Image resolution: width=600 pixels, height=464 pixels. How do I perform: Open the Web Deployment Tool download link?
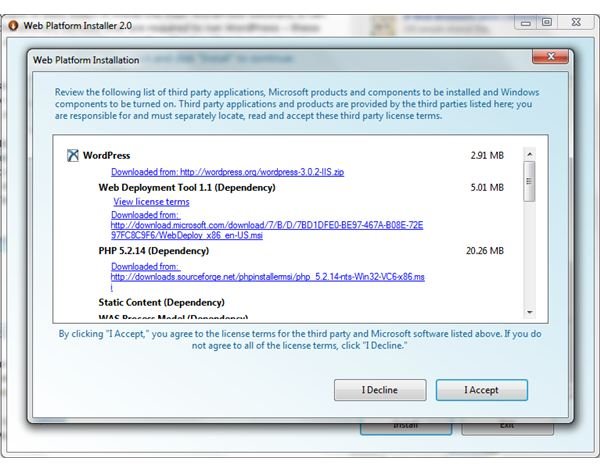tap(267, 225)
